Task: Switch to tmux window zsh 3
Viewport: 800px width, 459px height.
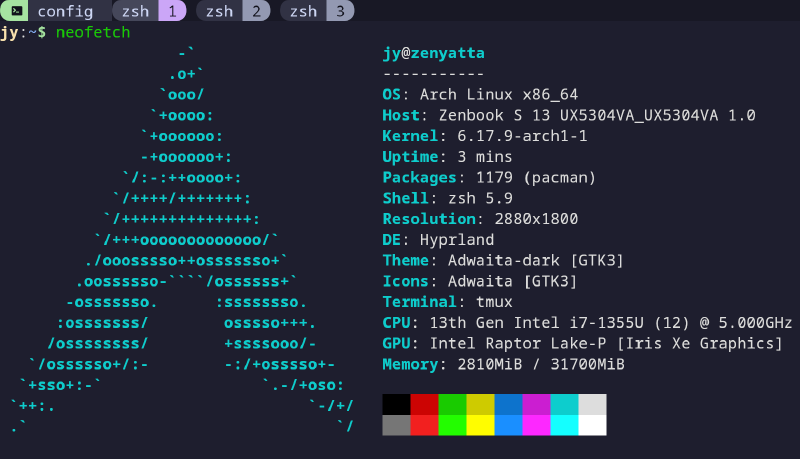Action: (x=317, y=11)
